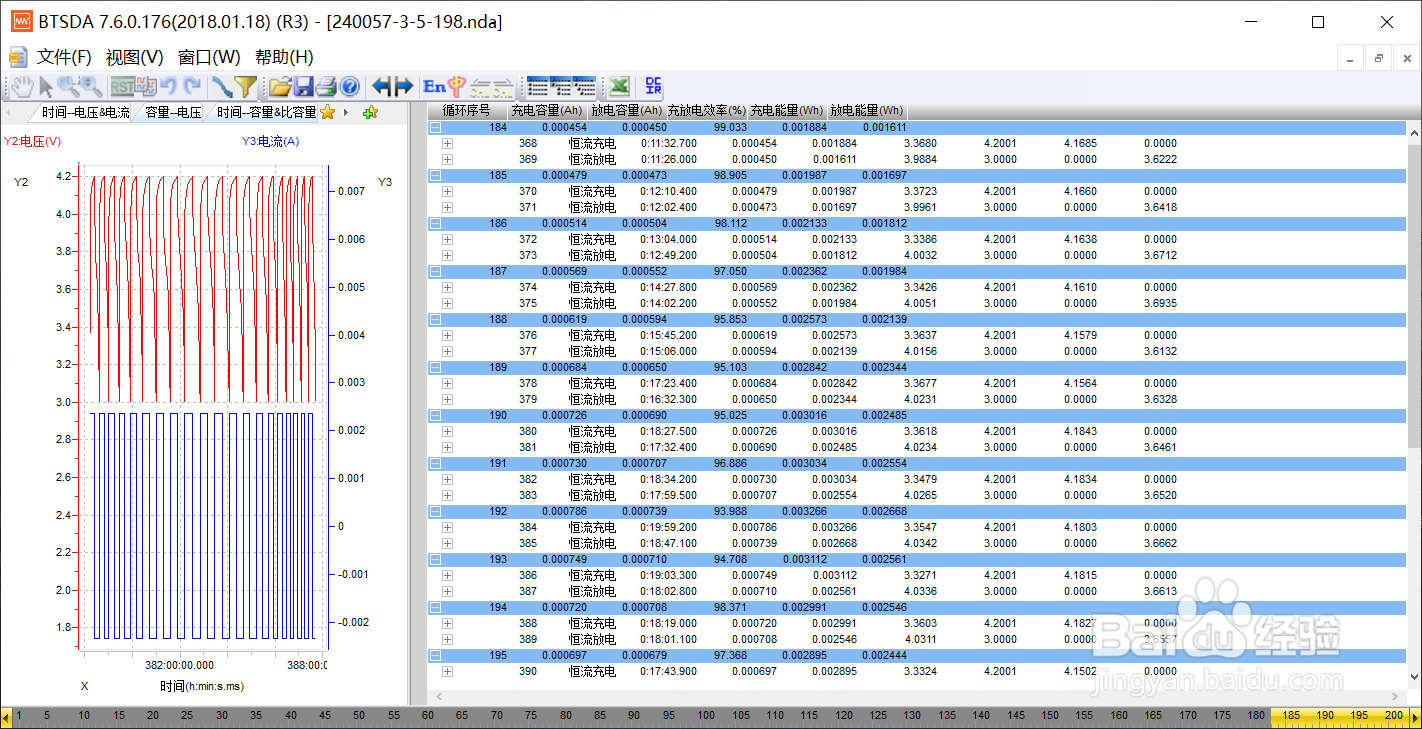Screen dimensions: 1422x729
Task: Click the yellow star favorite icon
Action: click(327, 112)
